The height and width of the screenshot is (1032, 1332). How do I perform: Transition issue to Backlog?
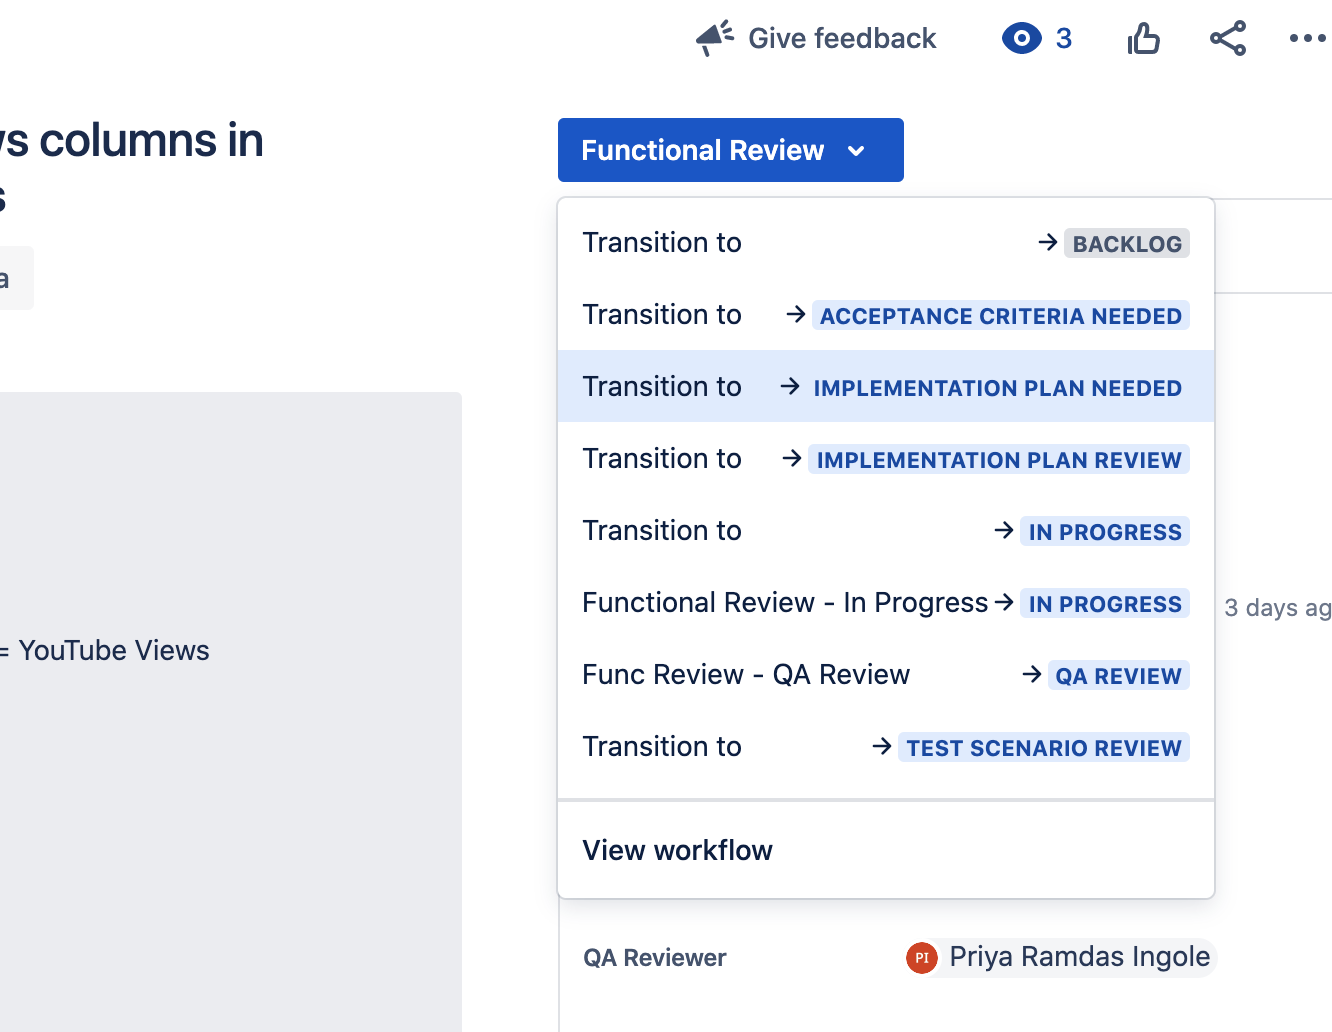tap(886, 243)
